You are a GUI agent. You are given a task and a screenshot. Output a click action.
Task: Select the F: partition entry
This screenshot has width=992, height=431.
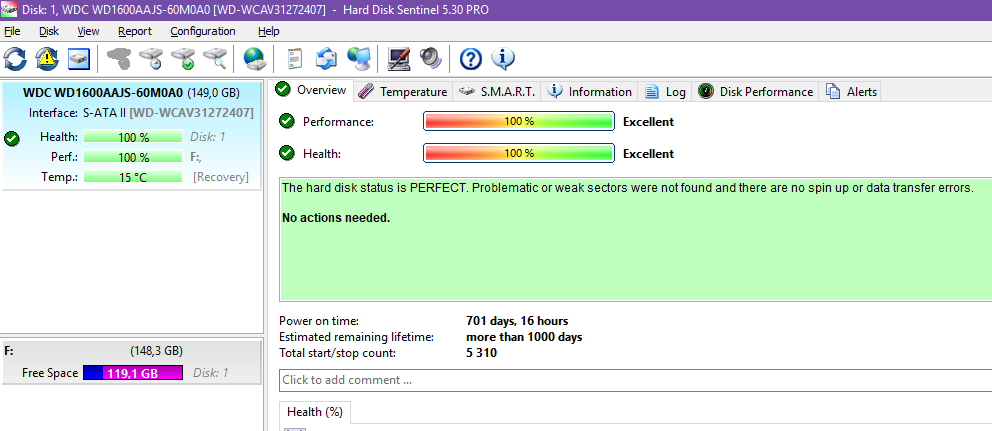(131, 361)
